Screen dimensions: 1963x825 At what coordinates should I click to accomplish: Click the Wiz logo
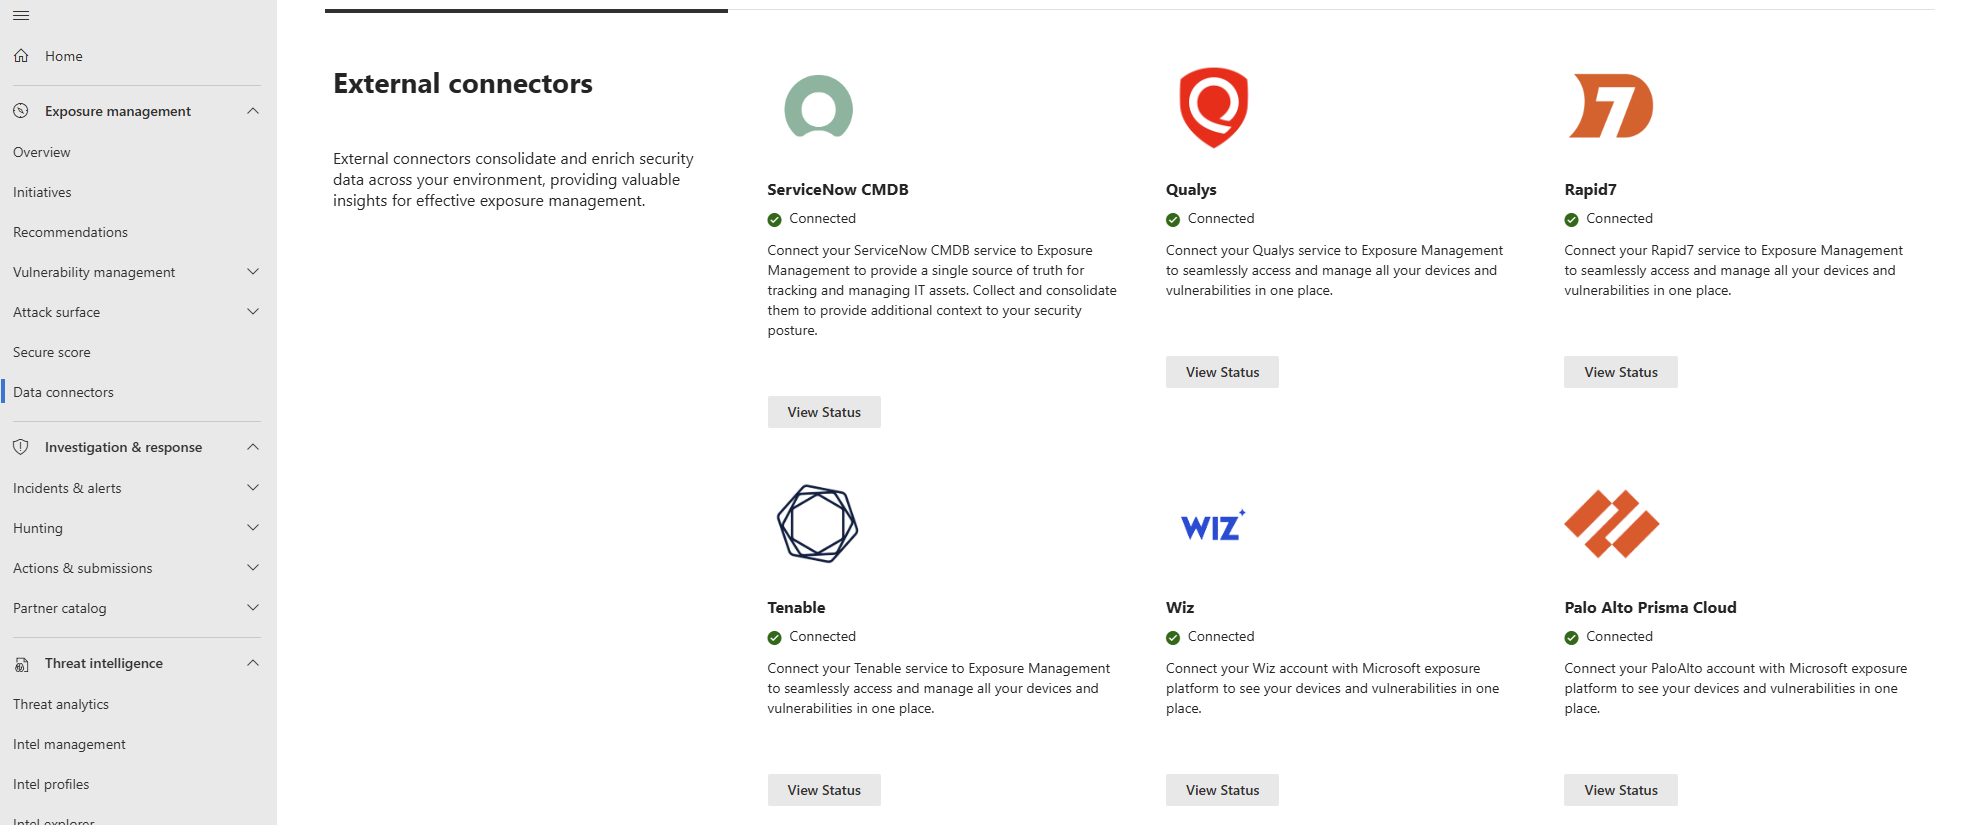1212,525
